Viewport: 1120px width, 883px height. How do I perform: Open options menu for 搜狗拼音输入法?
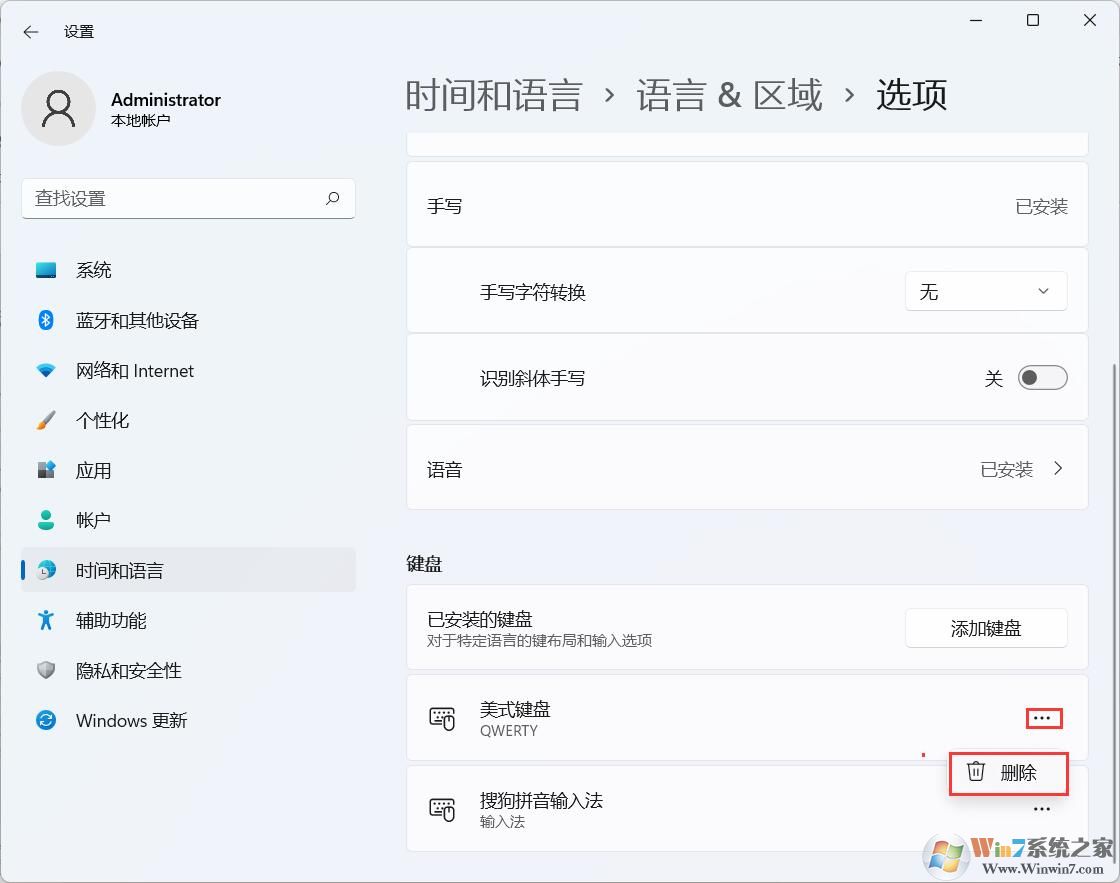click(x=1041, y=808)
